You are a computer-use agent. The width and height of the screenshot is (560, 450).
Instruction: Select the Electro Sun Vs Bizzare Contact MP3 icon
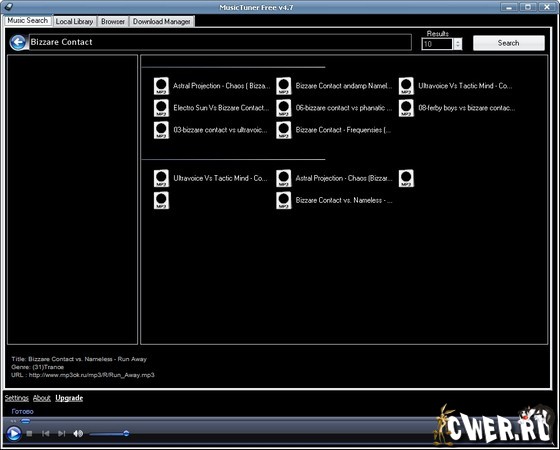pyautogui.click(x=161, y=108)
